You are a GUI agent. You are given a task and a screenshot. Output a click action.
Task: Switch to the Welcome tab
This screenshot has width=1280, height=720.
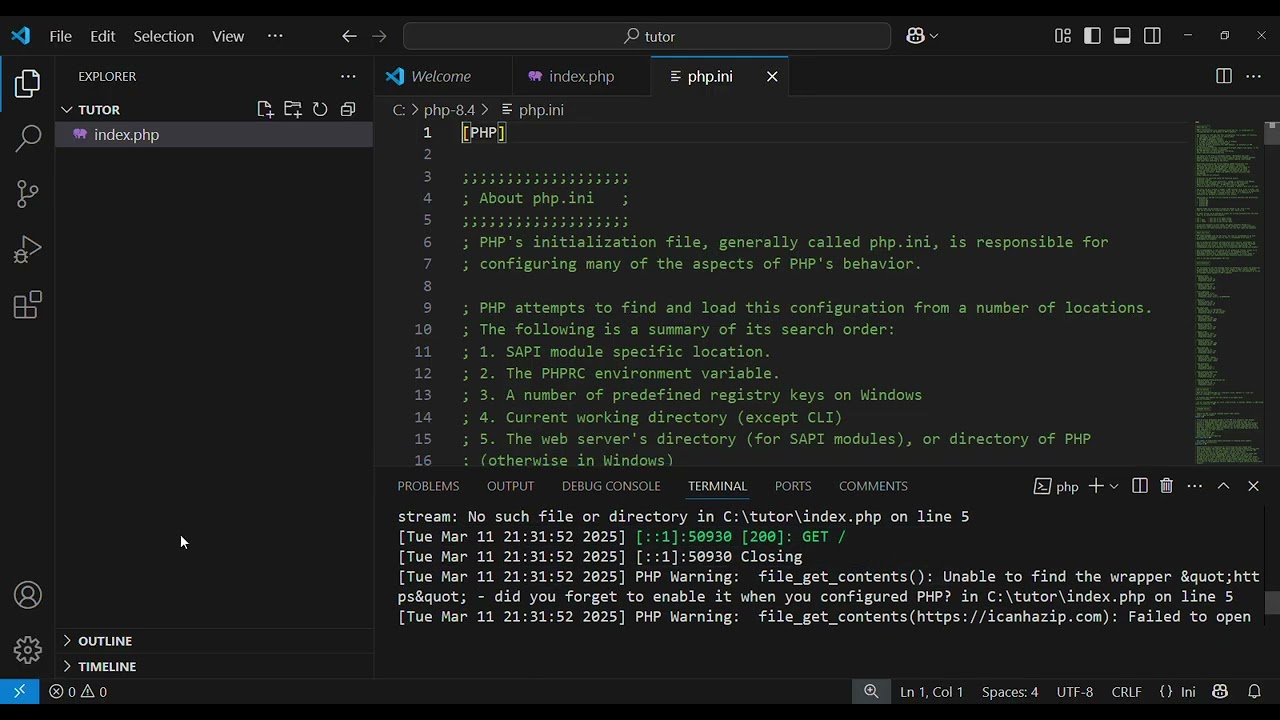441,76
